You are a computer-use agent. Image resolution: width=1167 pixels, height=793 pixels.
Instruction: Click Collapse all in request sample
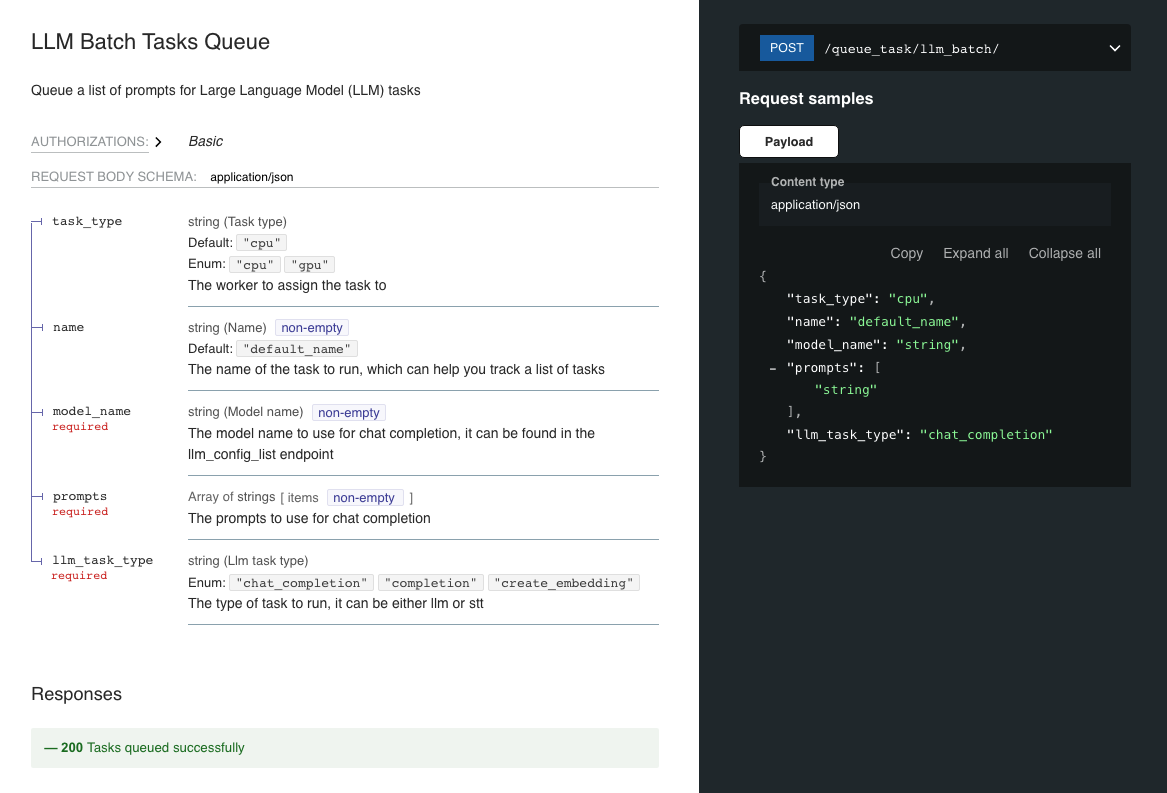pyautogui.click(x=1064, y=253)
